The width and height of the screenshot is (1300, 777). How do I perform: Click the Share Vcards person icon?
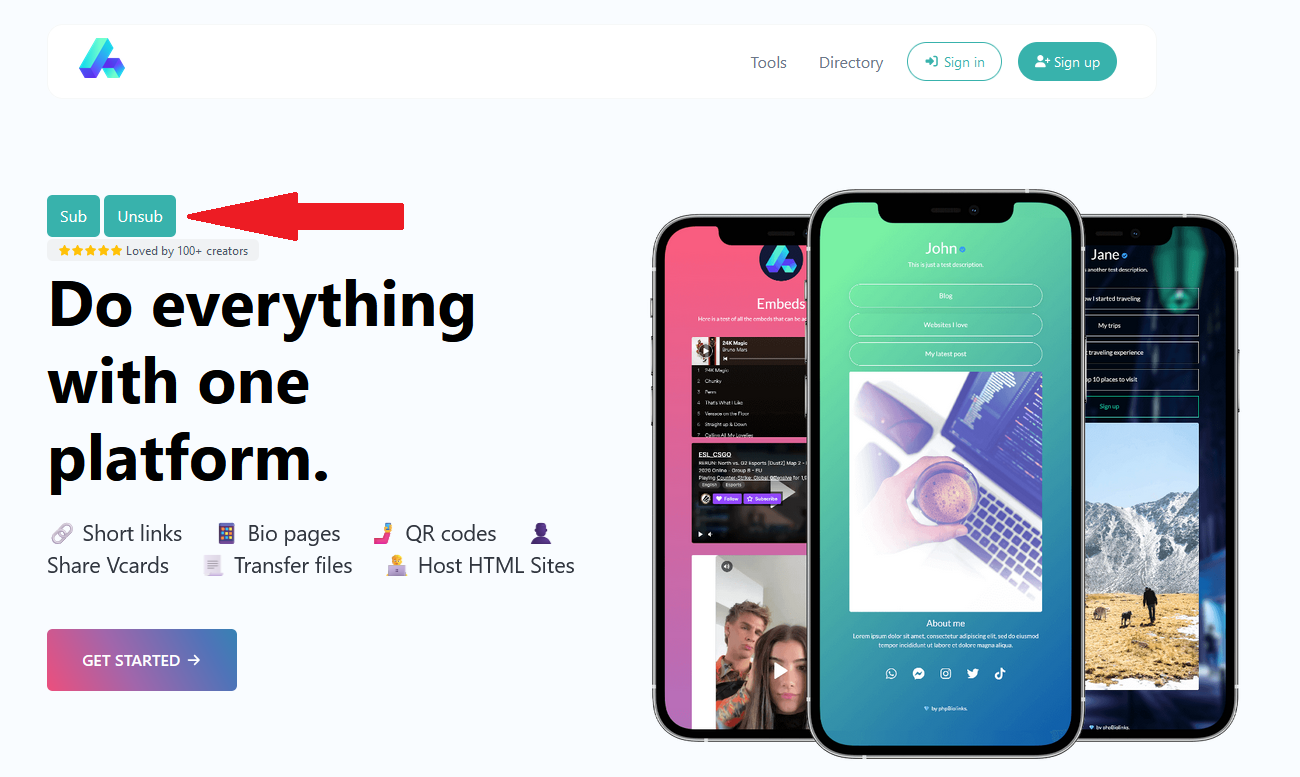tap(540, 534)
